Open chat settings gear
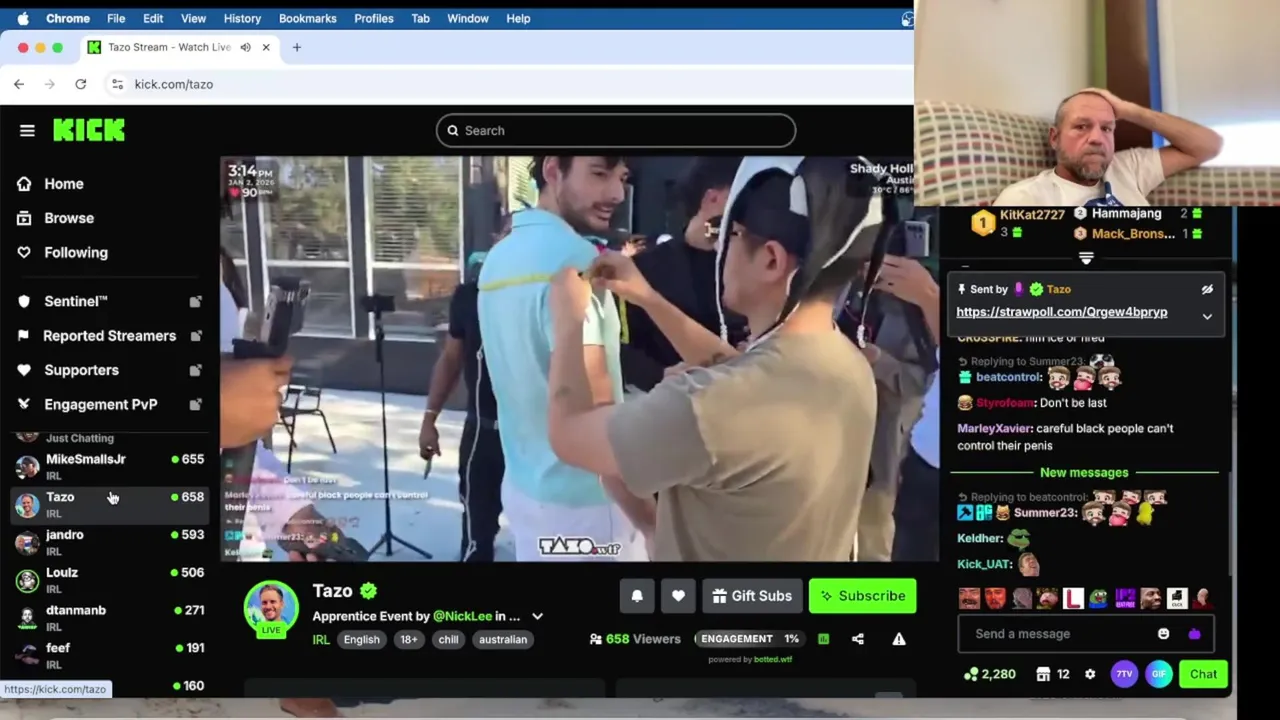The image size is (1280, 720). coord(1090,674)
